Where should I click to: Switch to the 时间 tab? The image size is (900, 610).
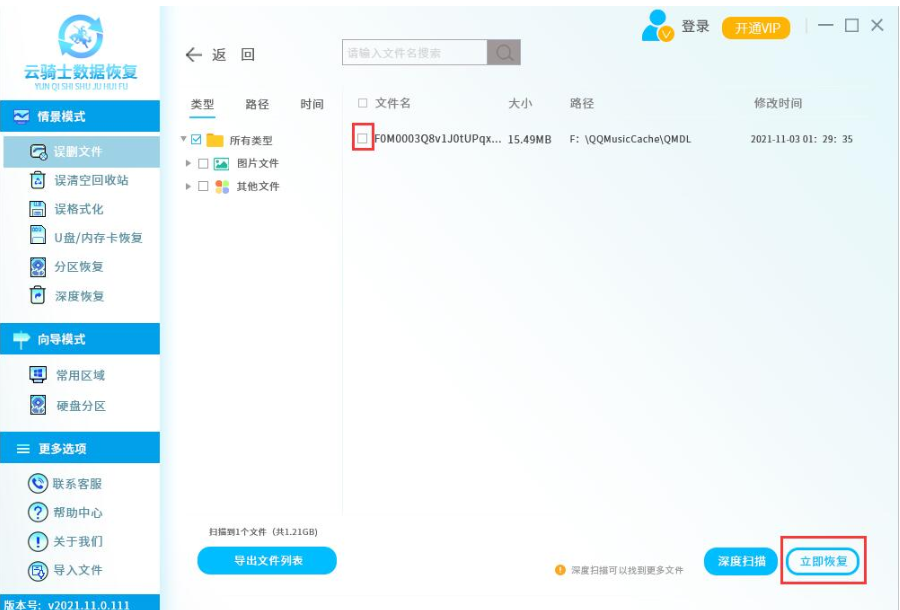[x=312, y=104]
